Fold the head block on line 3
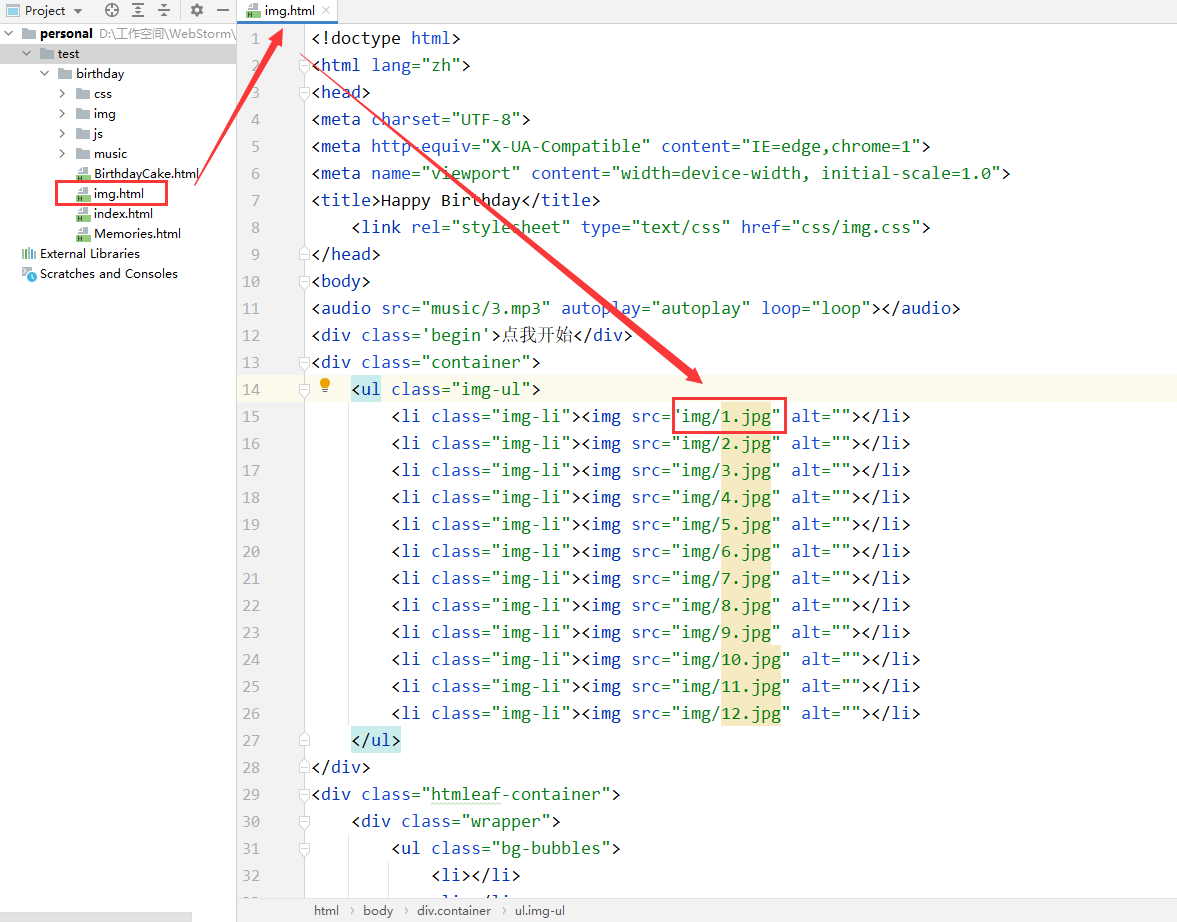 coord(304,92)
